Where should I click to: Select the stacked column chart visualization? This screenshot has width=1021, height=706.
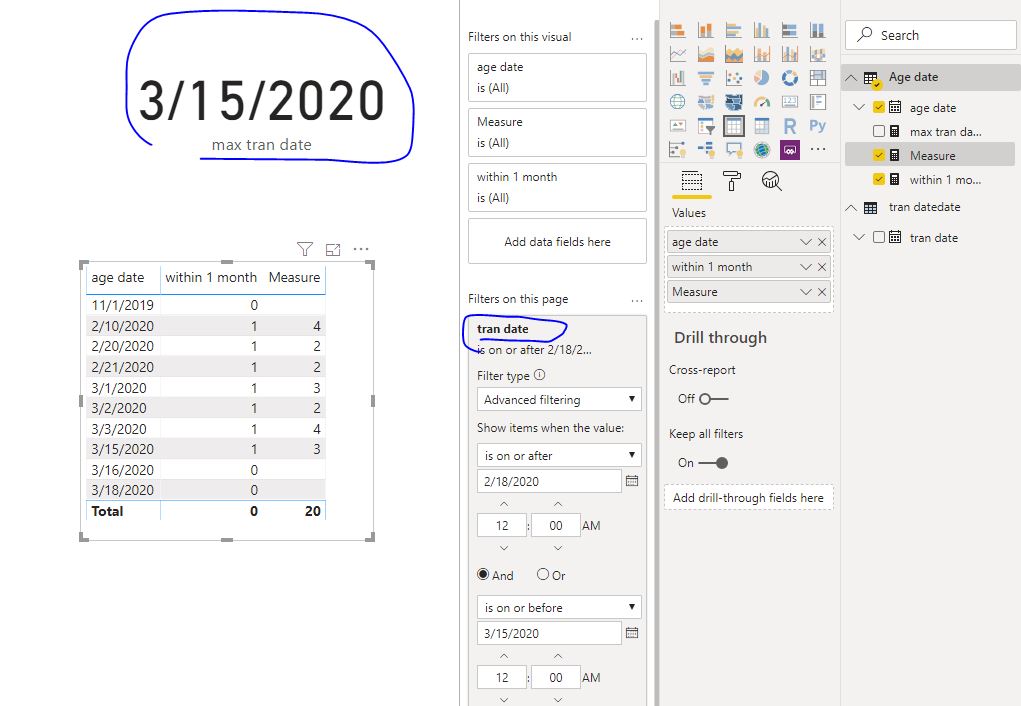click(706, 30)
